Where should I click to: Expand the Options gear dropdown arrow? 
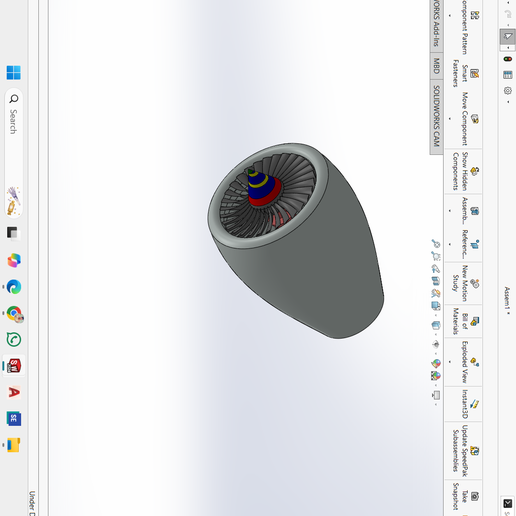tap(508, 102)
